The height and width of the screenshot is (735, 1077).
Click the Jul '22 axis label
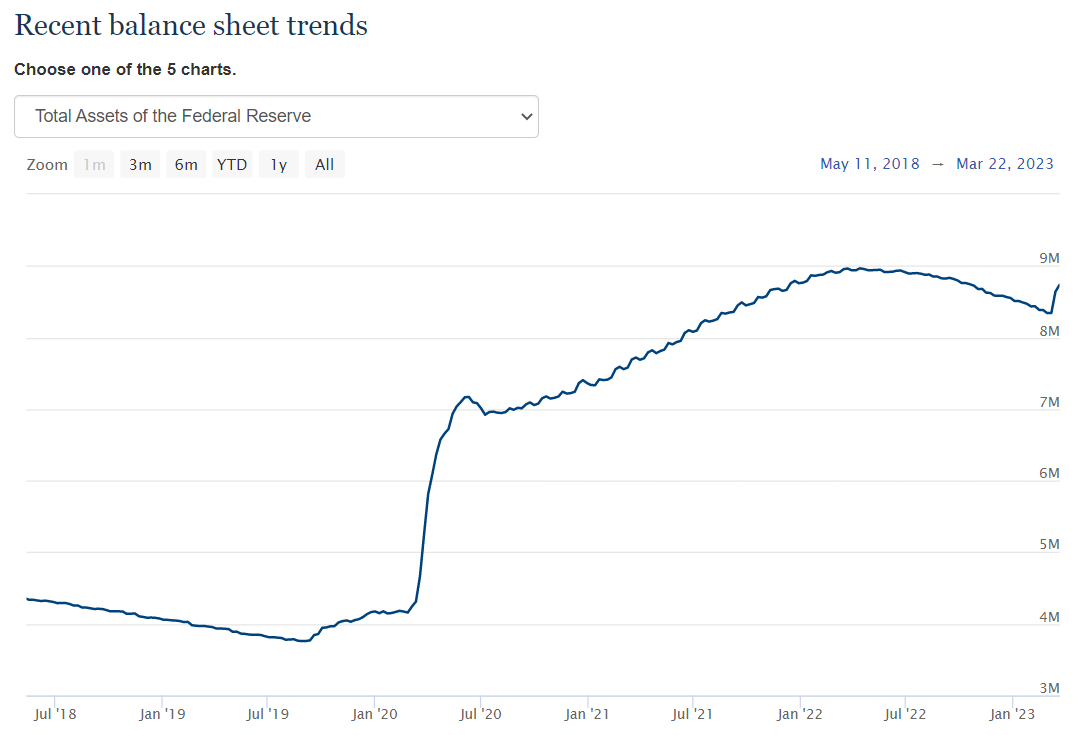905,714
